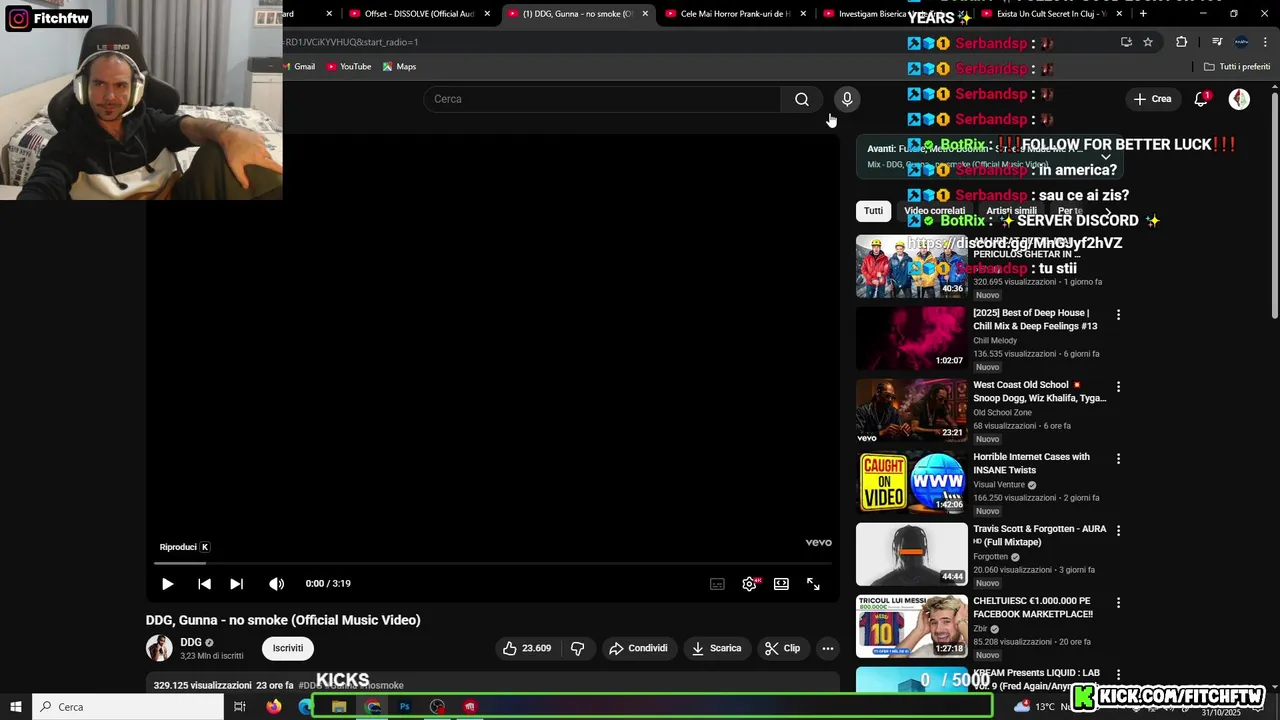Skip to previous video in player
Viewport: 1280px width, 720px height.
click(x=204, y=584)
